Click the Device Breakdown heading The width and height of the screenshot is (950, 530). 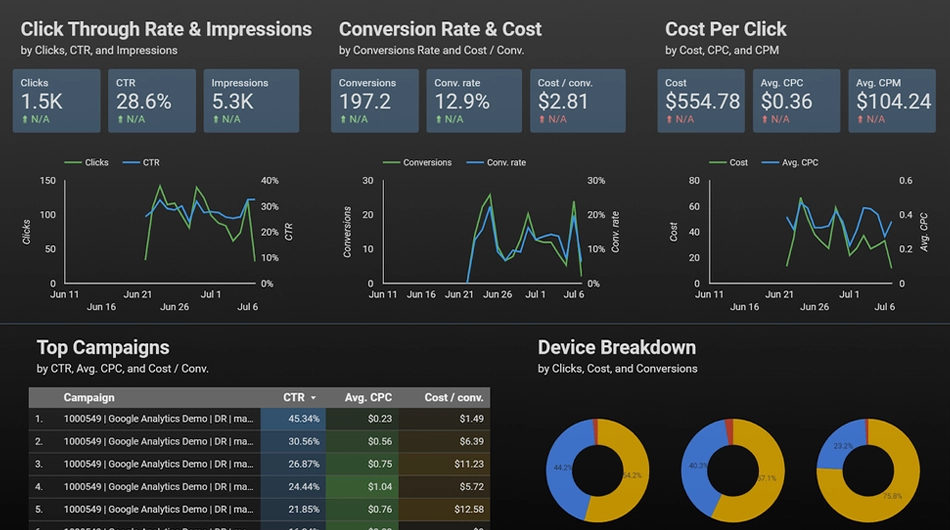(x=617, y=348)
